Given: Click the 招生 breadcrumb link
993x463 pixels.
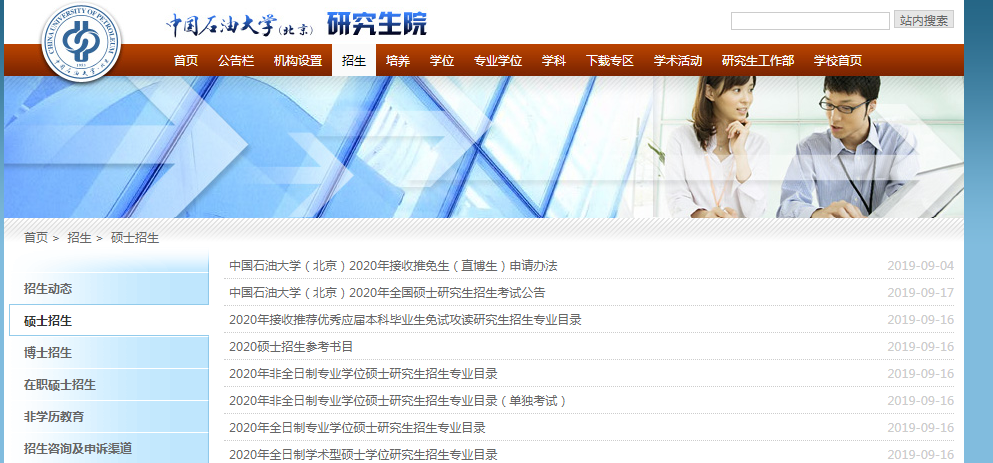Looking at the screenshot, I should (x=79, y=238).
